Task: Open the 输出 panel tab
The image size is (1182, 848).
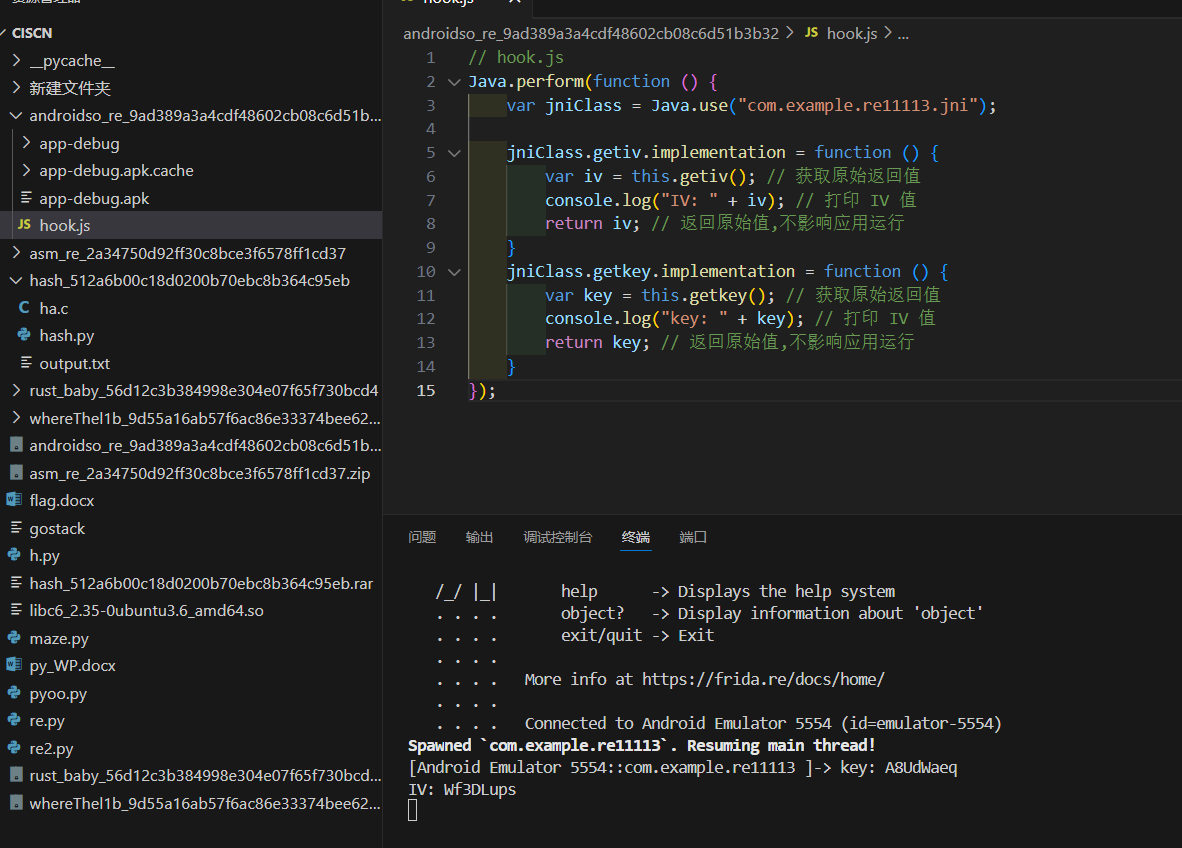Action: [x=479, y=537]
